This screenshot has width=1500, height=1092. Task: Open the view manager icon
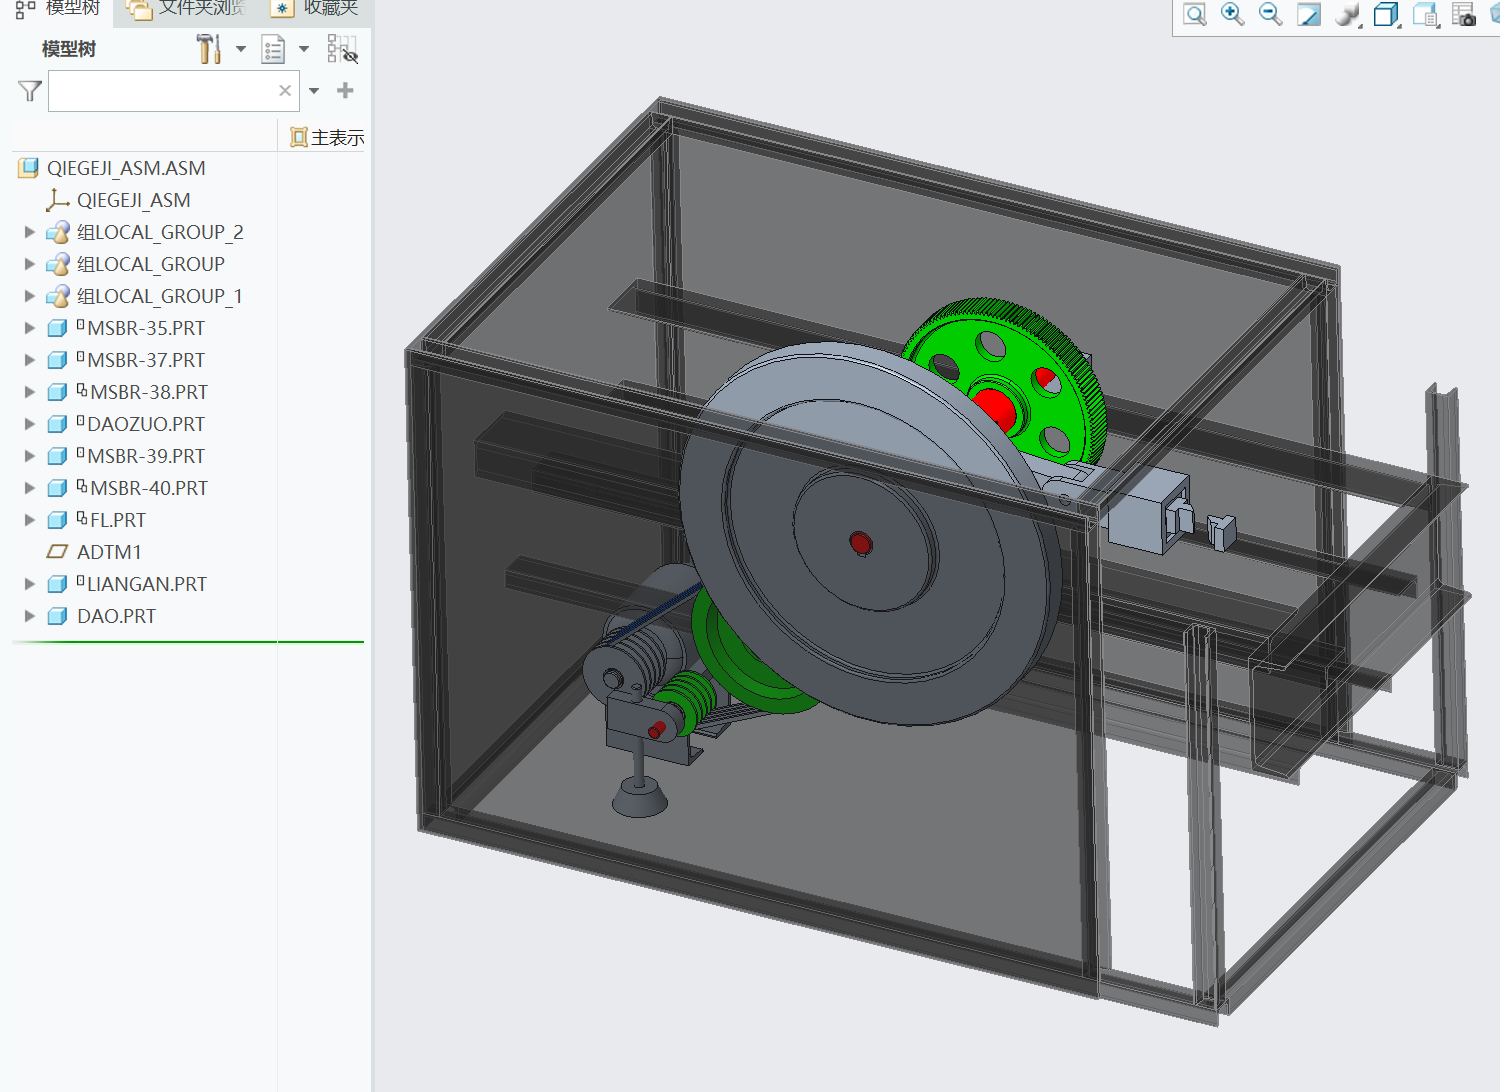coord(1424,14)
